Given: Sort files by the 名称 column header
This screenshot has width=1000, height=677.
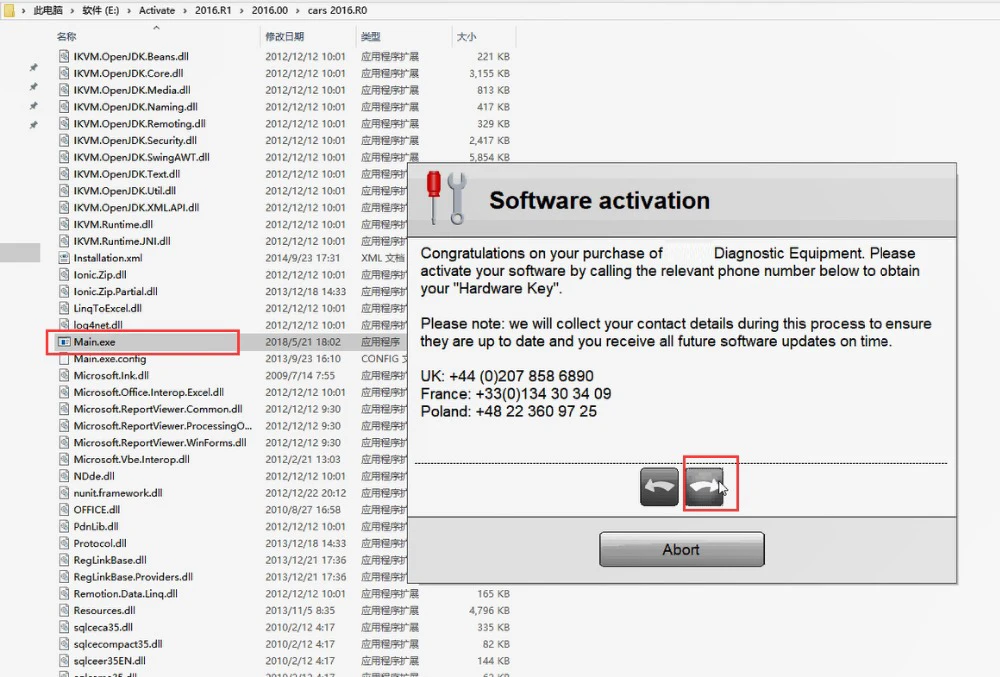Looking at the screenshot, I should pyautogui.click(x=66, y=37).
